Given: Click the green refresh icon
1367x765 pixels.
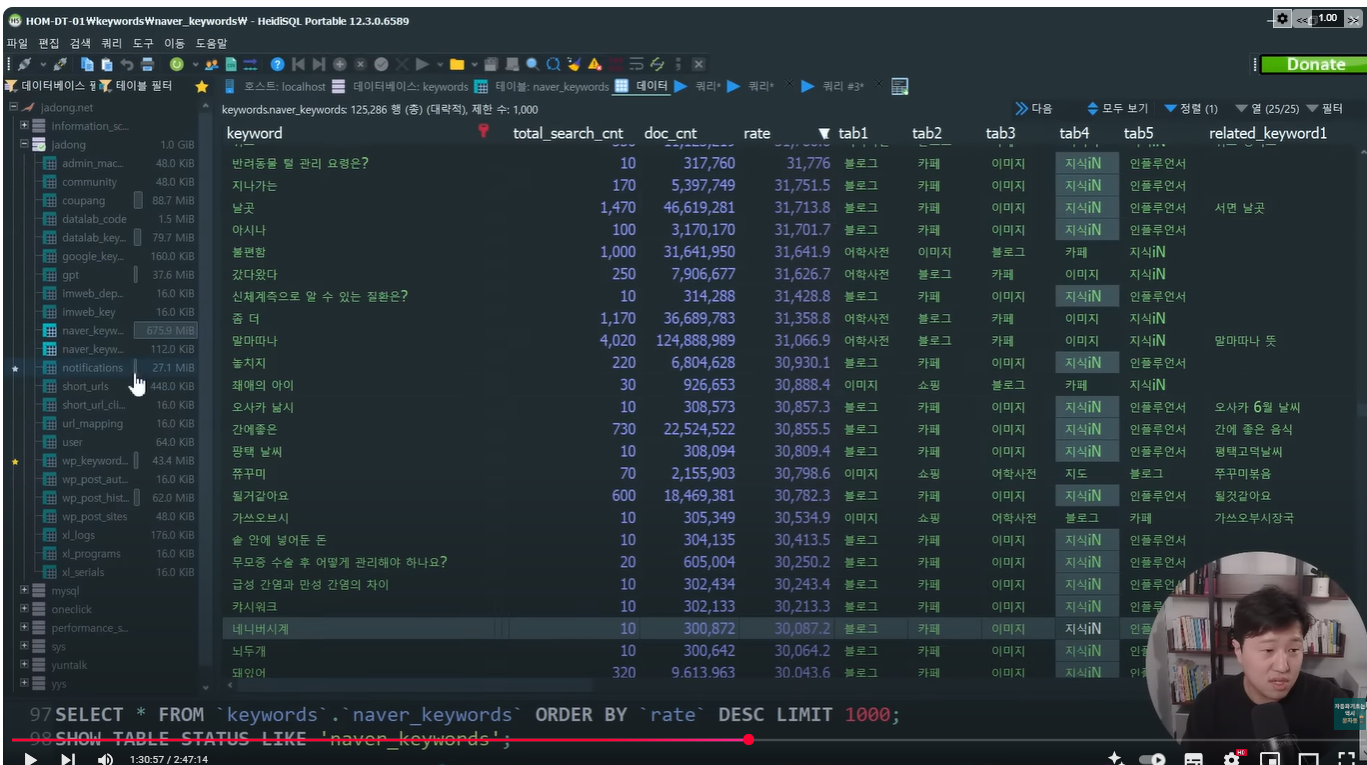Looking at the screenshot, I should (x=176, y=64).
